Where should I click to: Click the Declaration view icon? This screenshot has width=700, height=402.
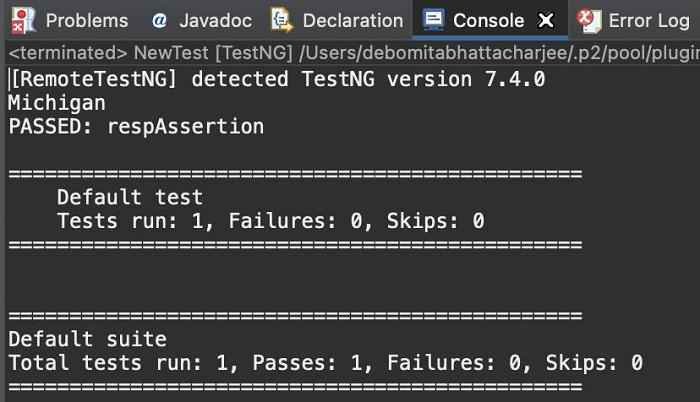[x=281, y=20]
